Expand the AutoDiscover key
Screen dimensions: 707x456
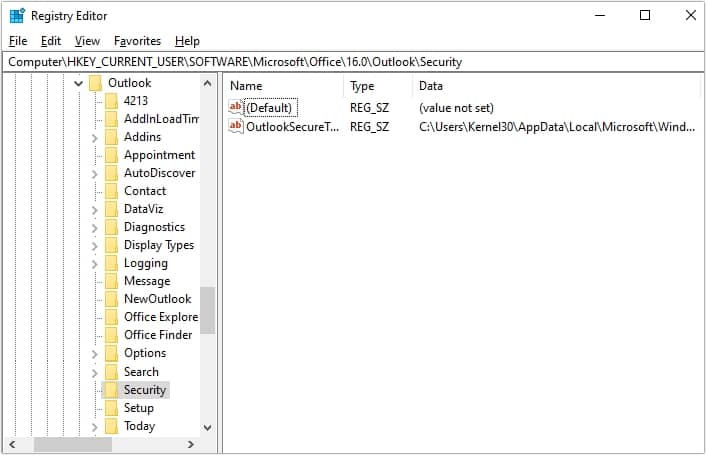tap(95, 174)
